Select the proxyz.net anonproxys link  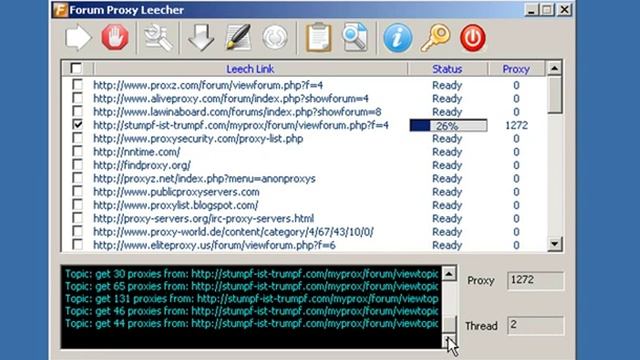pyautogui.click(x=204, y=178)
